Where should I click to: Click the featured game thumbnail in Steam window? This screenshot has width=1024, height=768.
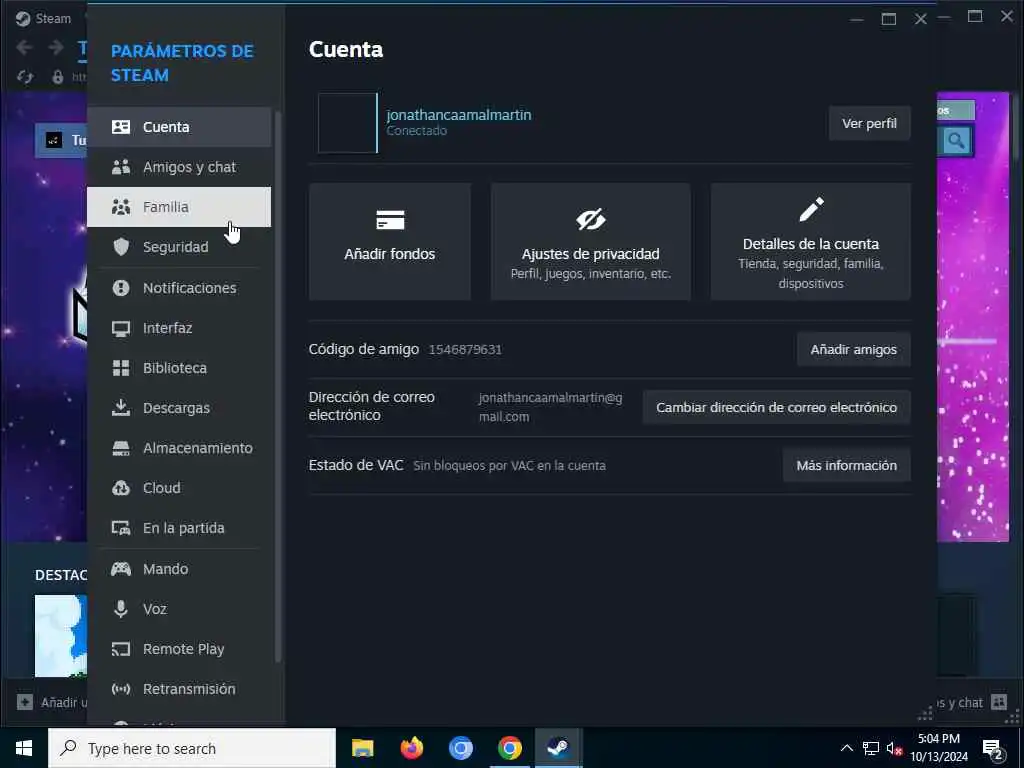click(x=61, y=635)
